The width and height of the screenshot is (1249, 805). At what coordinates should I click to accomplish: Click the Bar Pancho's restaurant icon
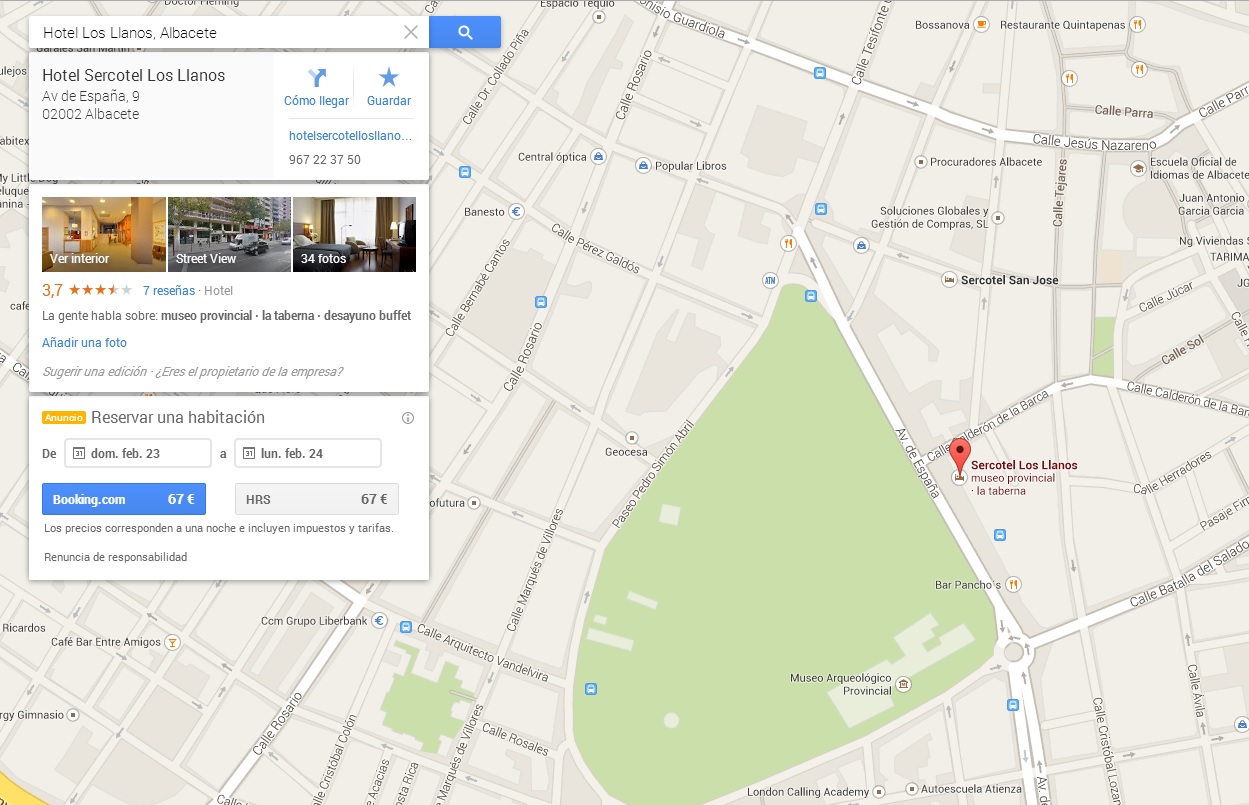1013,584
